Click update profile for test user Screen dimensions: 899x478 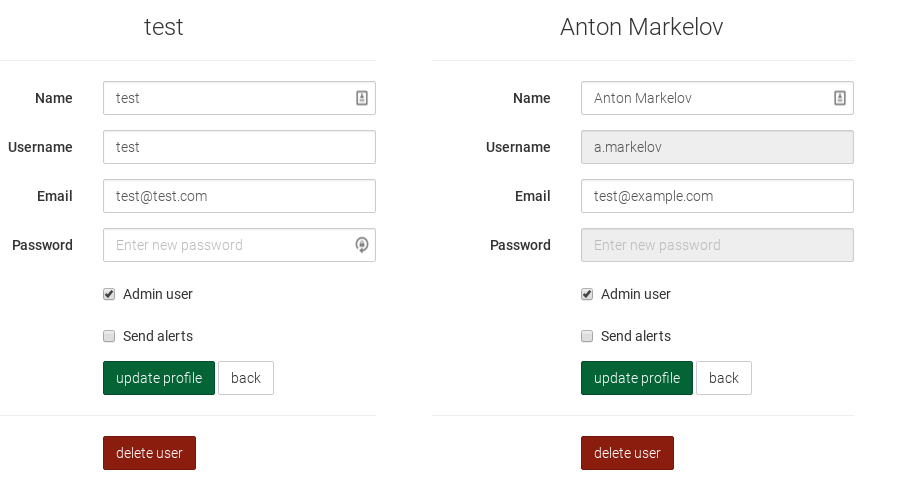click(x=159, y=378)
